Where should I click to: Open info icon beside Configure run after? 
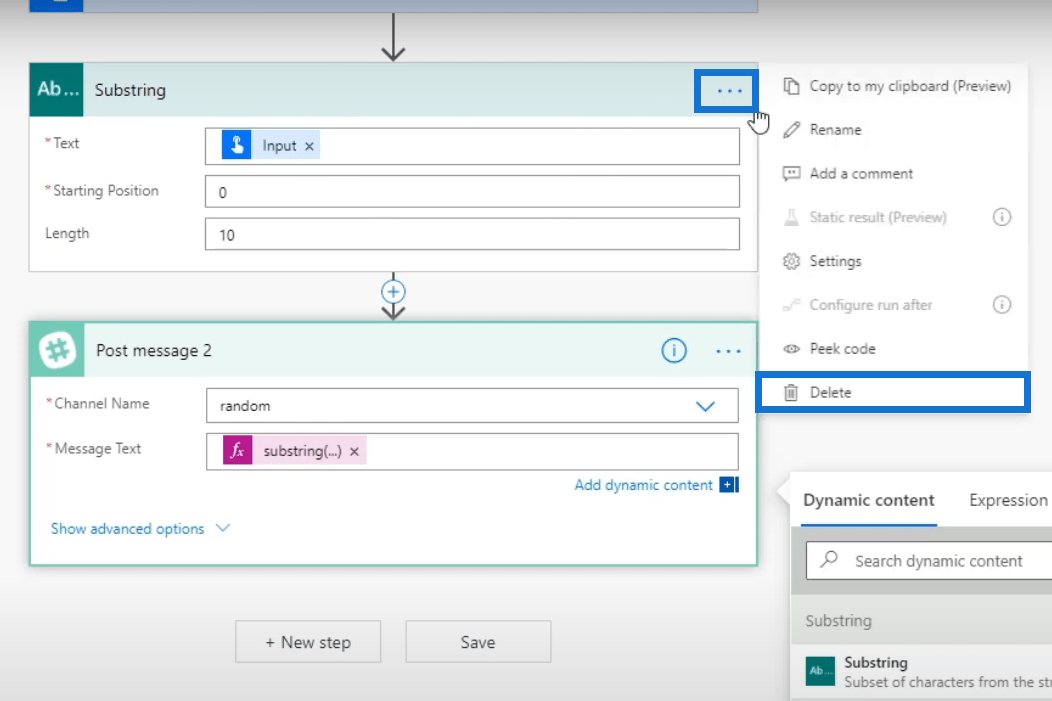[x=1002, y=305]
